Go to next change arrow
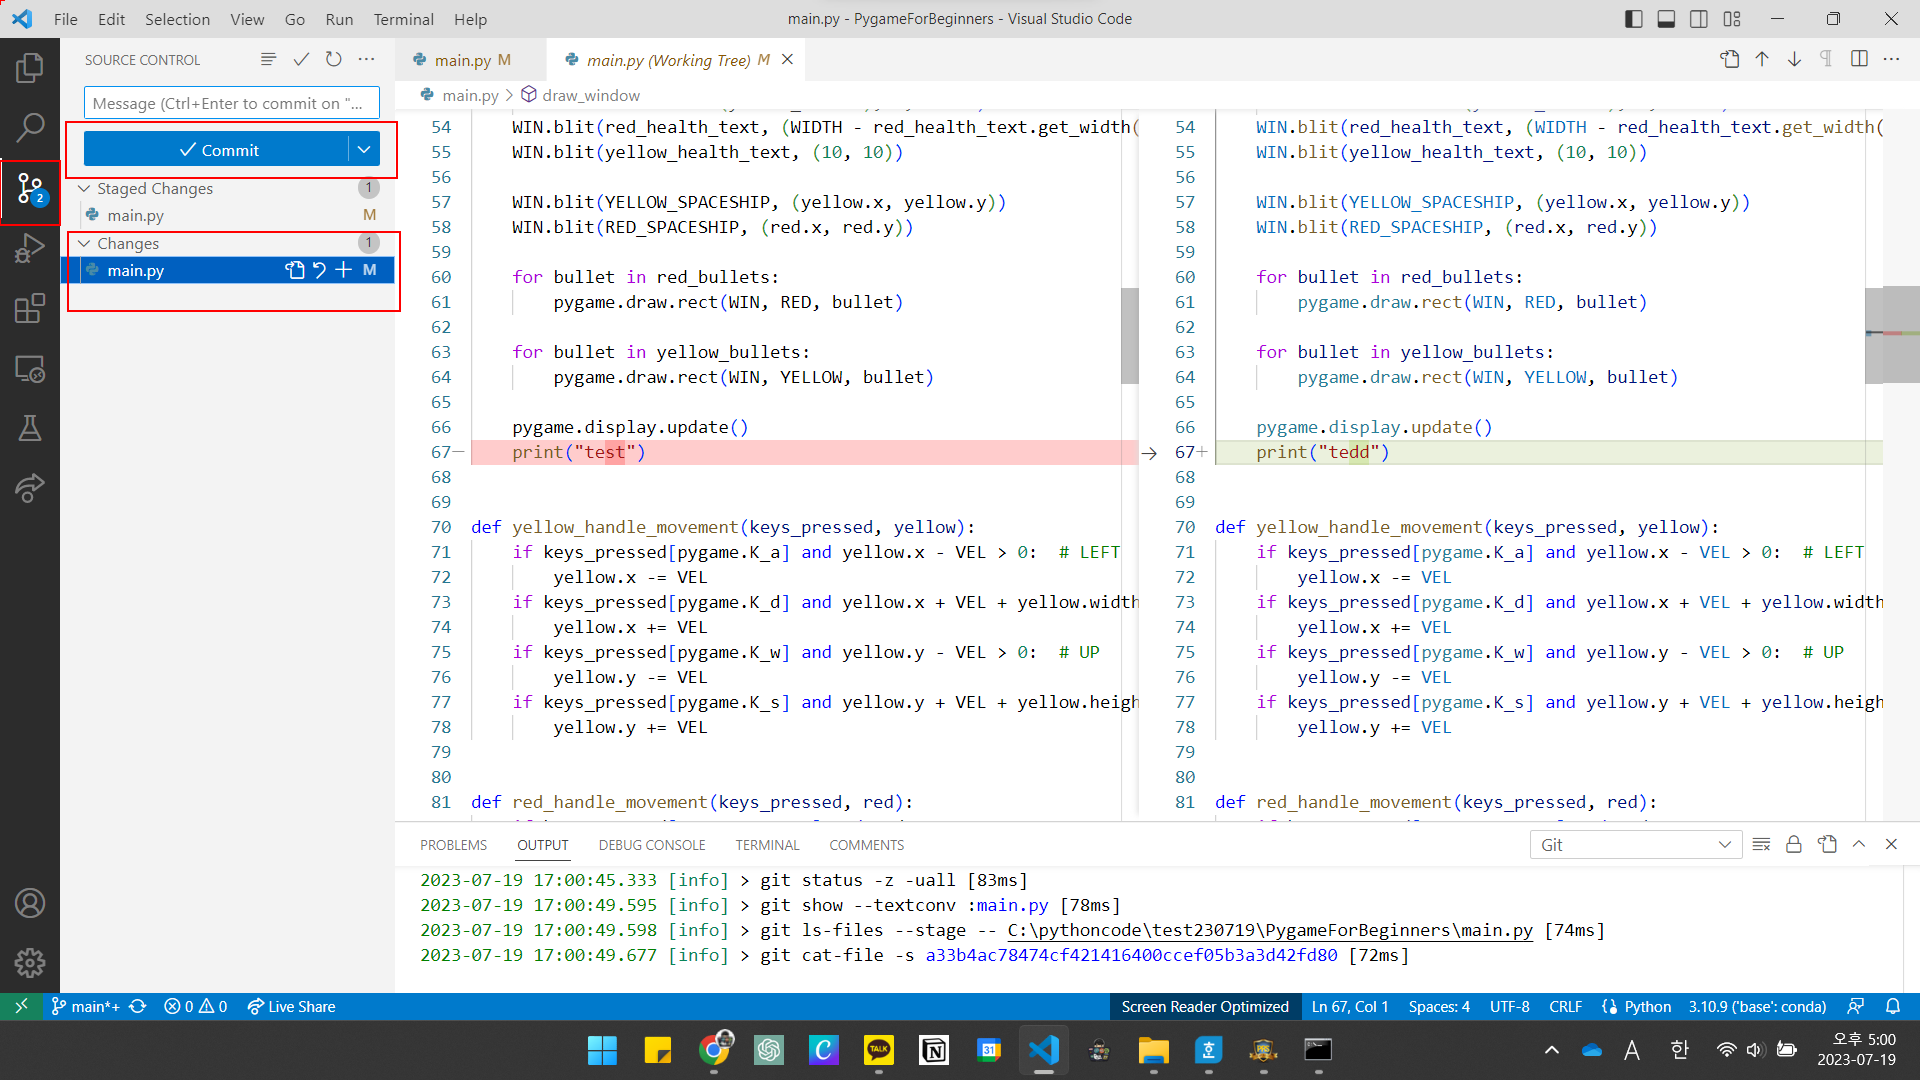This screenshot has width=1920, height=1080. (1795, 60)
